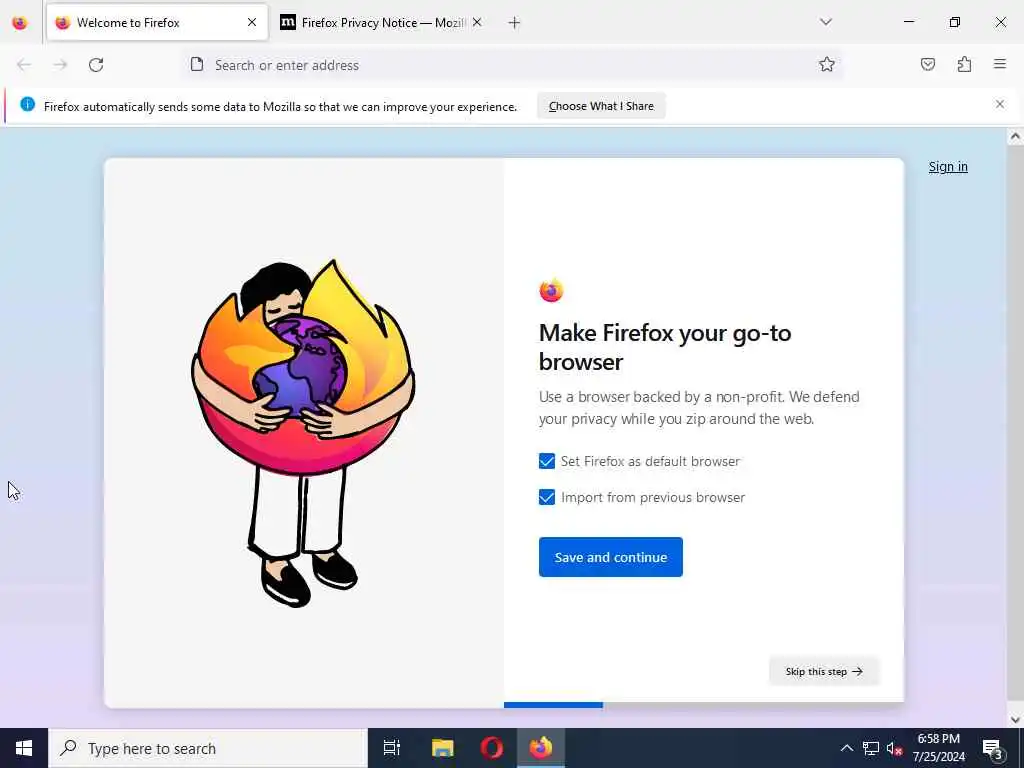Close the Firefox Privacy Notice tab

tap(477, 23)
